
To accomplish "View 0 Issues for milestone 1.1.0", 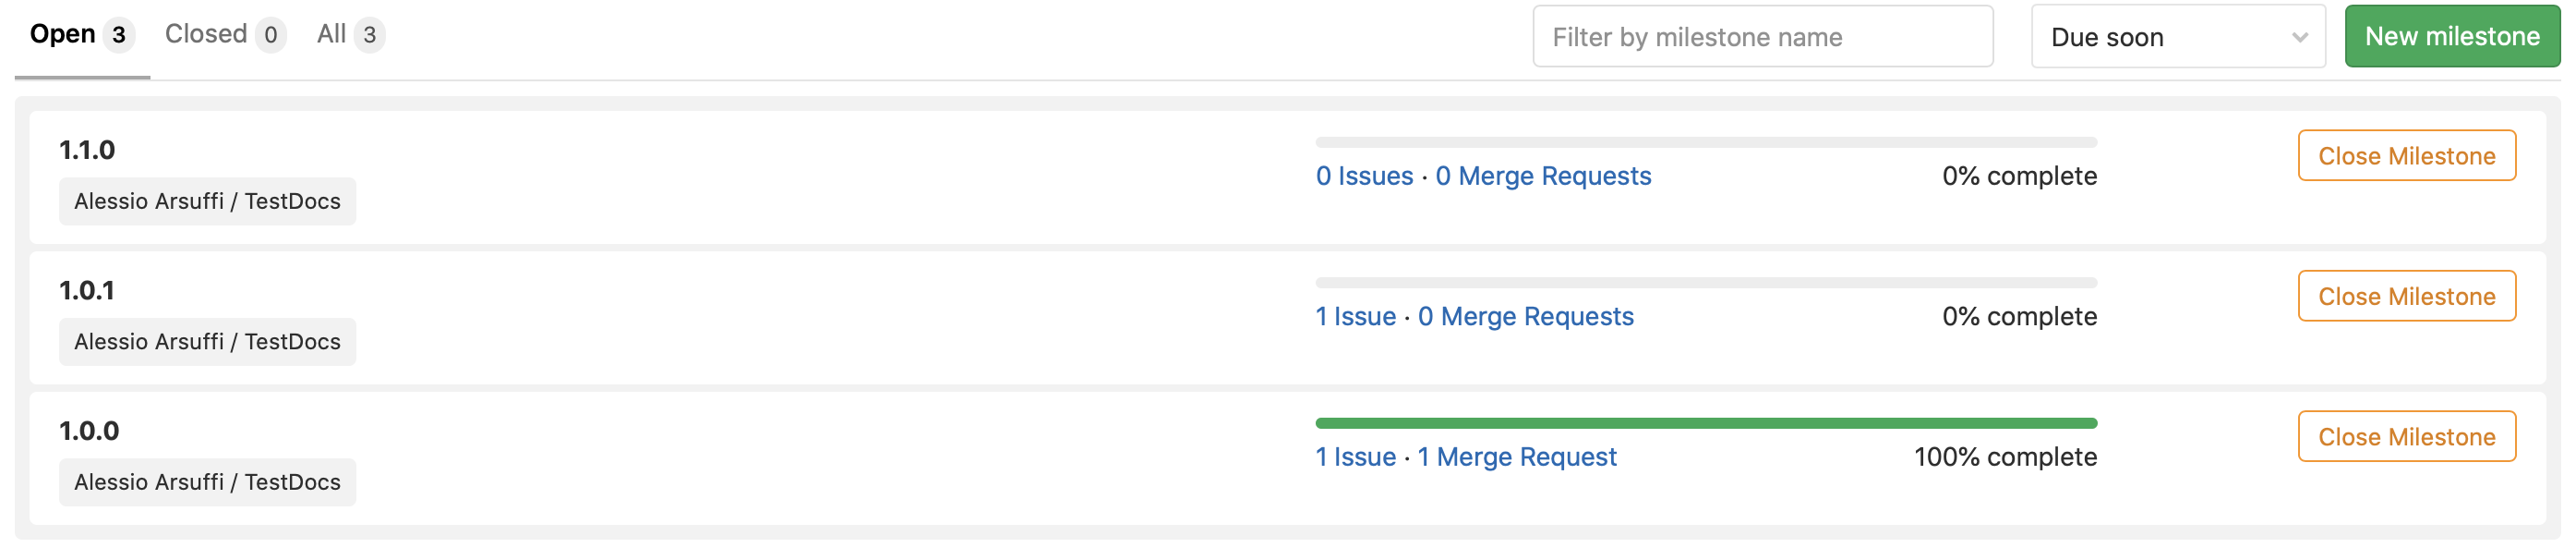I will coord(1366,176).
